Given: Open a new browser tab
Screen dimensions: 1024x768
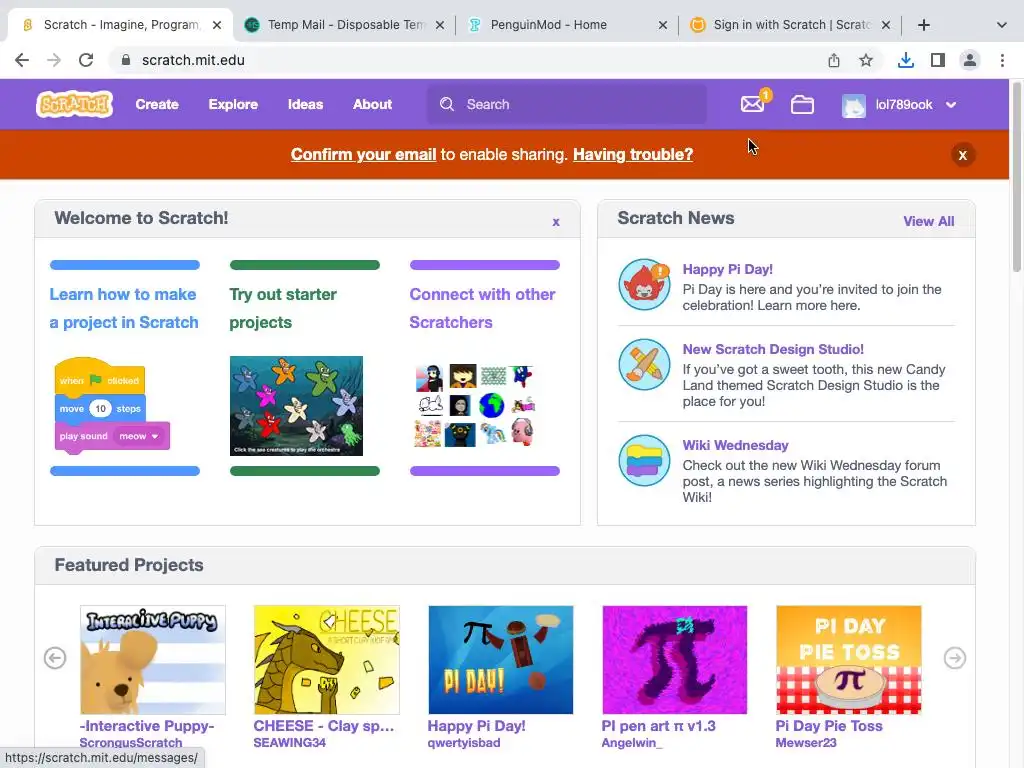Looking at the screenshot, I should [x=923, y=25].
